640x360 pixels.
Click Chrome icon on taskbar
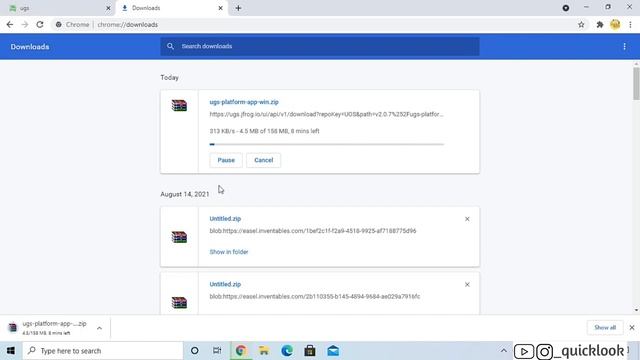(240, 351)
